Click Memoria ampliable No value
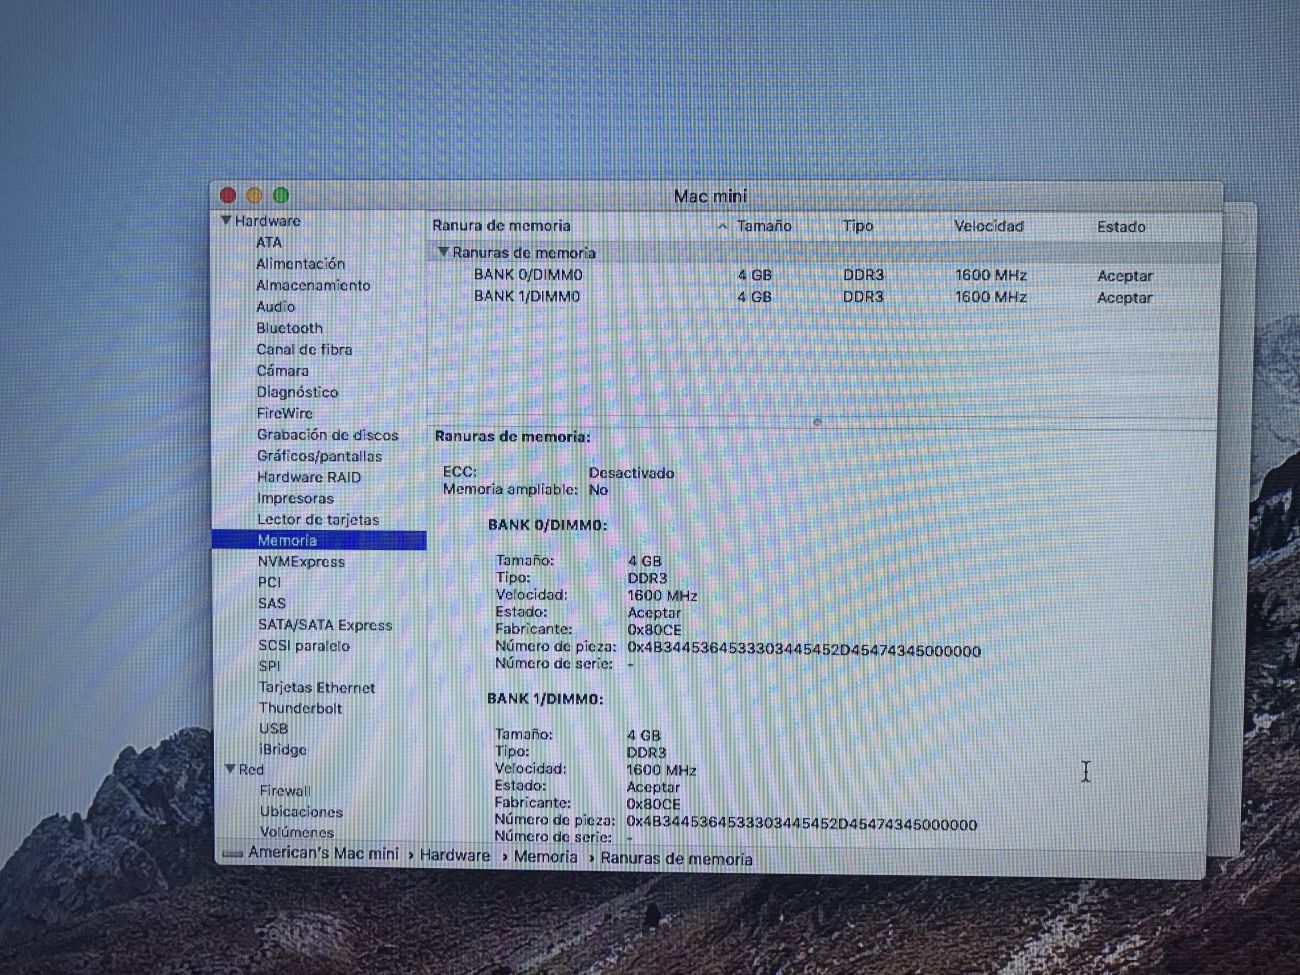The width and height of the screenshot is (1300, 975). click(x=598, y=490)
